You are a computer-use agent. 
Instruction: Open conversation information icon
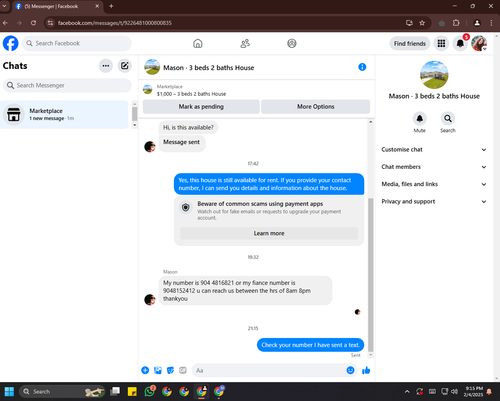(362, 67)
